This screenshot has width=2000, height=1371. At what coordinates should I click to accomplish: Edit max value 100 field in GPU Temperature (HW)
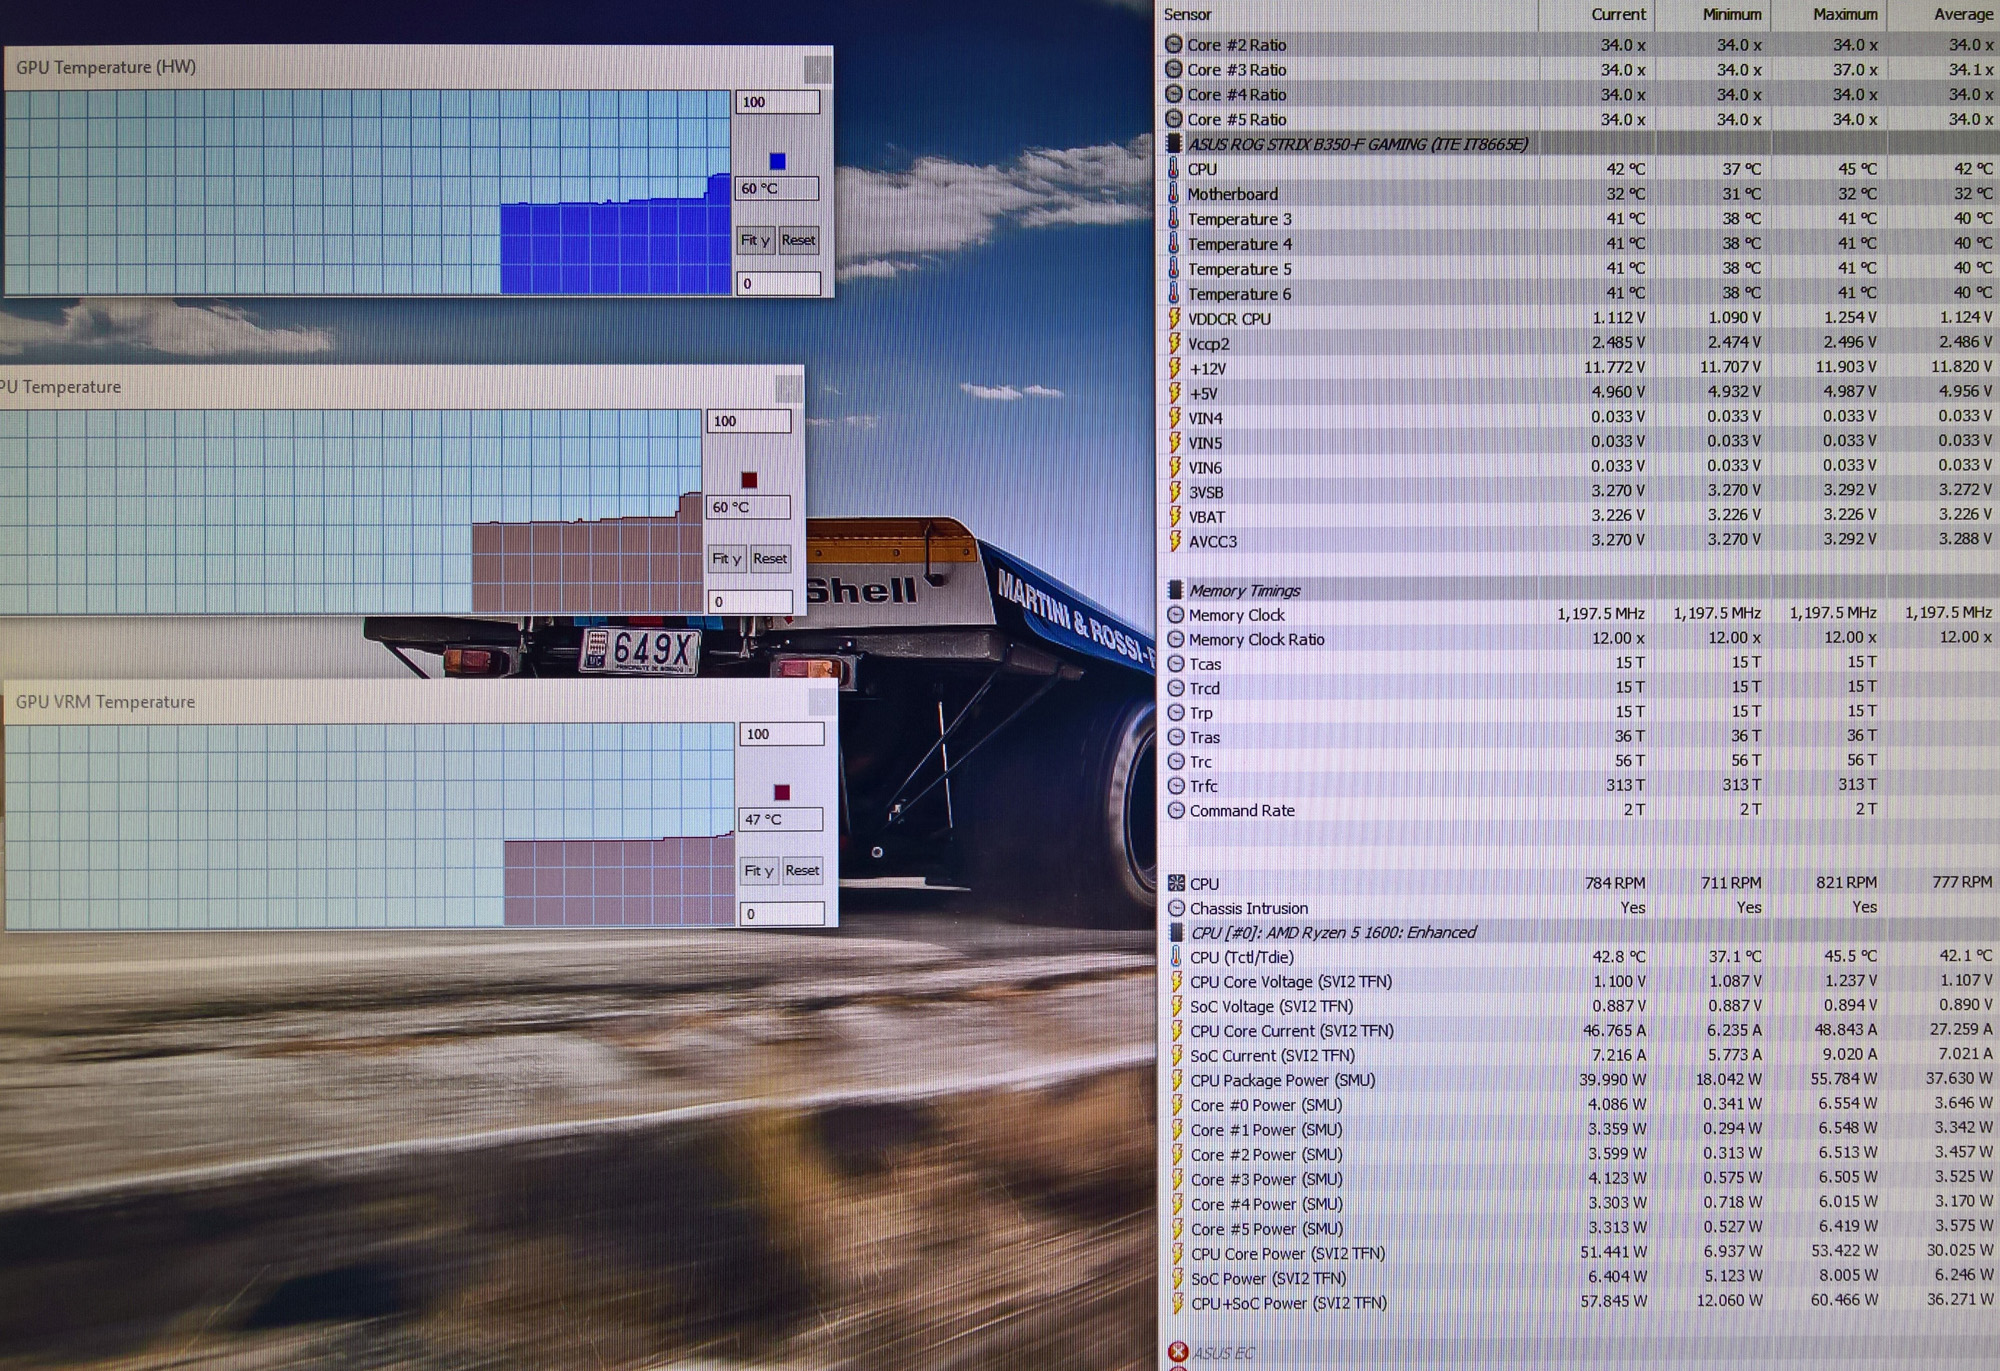click(x=777, y=102)
